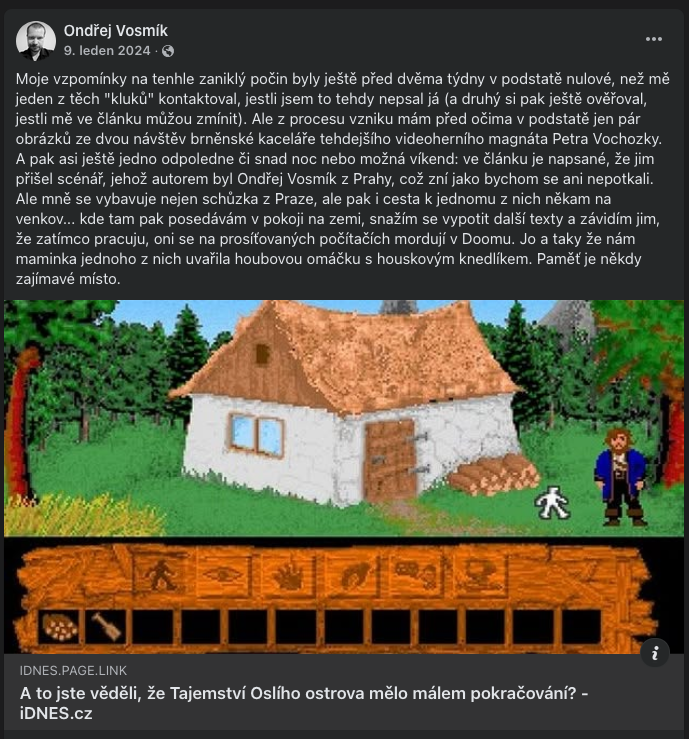Select the open hand use verb icon
Viewport: 689px width, 739px height.
coord(288,575)
